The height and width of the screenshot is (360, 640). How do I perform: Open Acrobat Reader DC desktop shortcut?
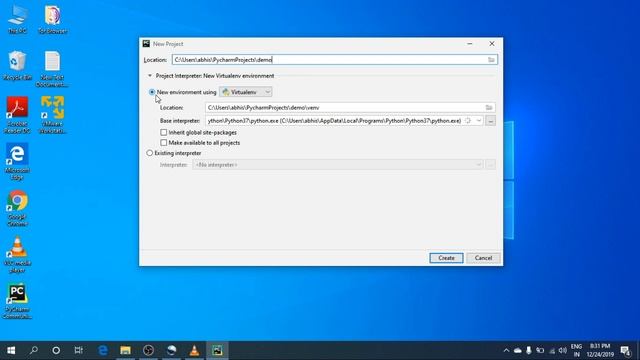coord(18,115)
